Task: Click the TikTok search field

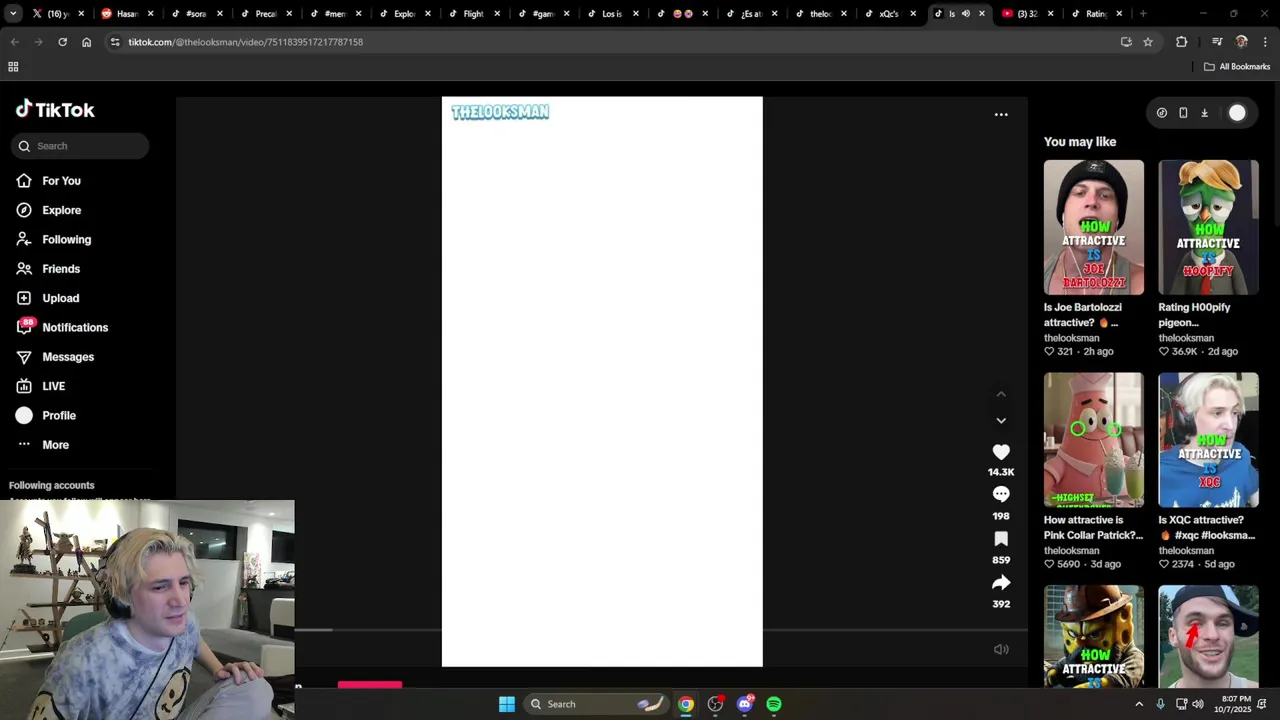Action: pos(80,146)
